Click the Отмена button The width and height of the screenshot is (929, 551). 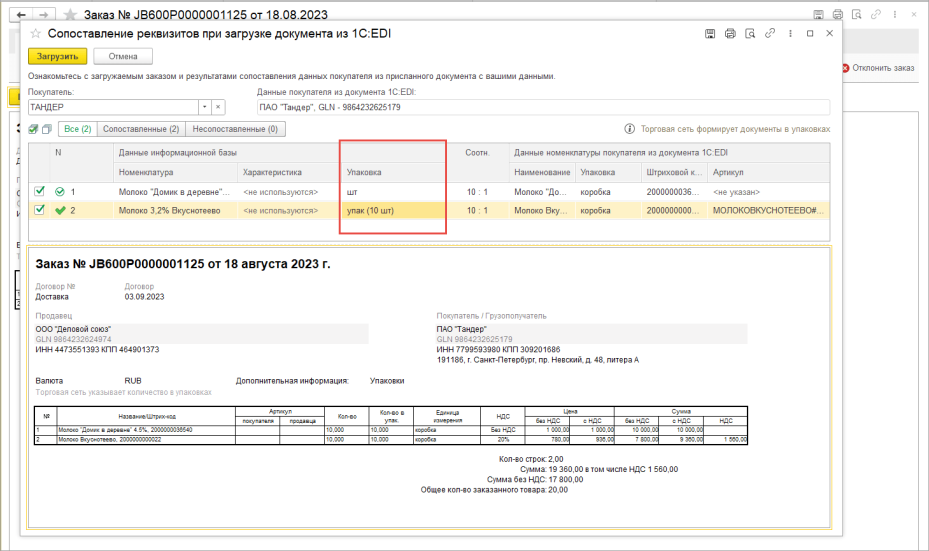point(123,56)
